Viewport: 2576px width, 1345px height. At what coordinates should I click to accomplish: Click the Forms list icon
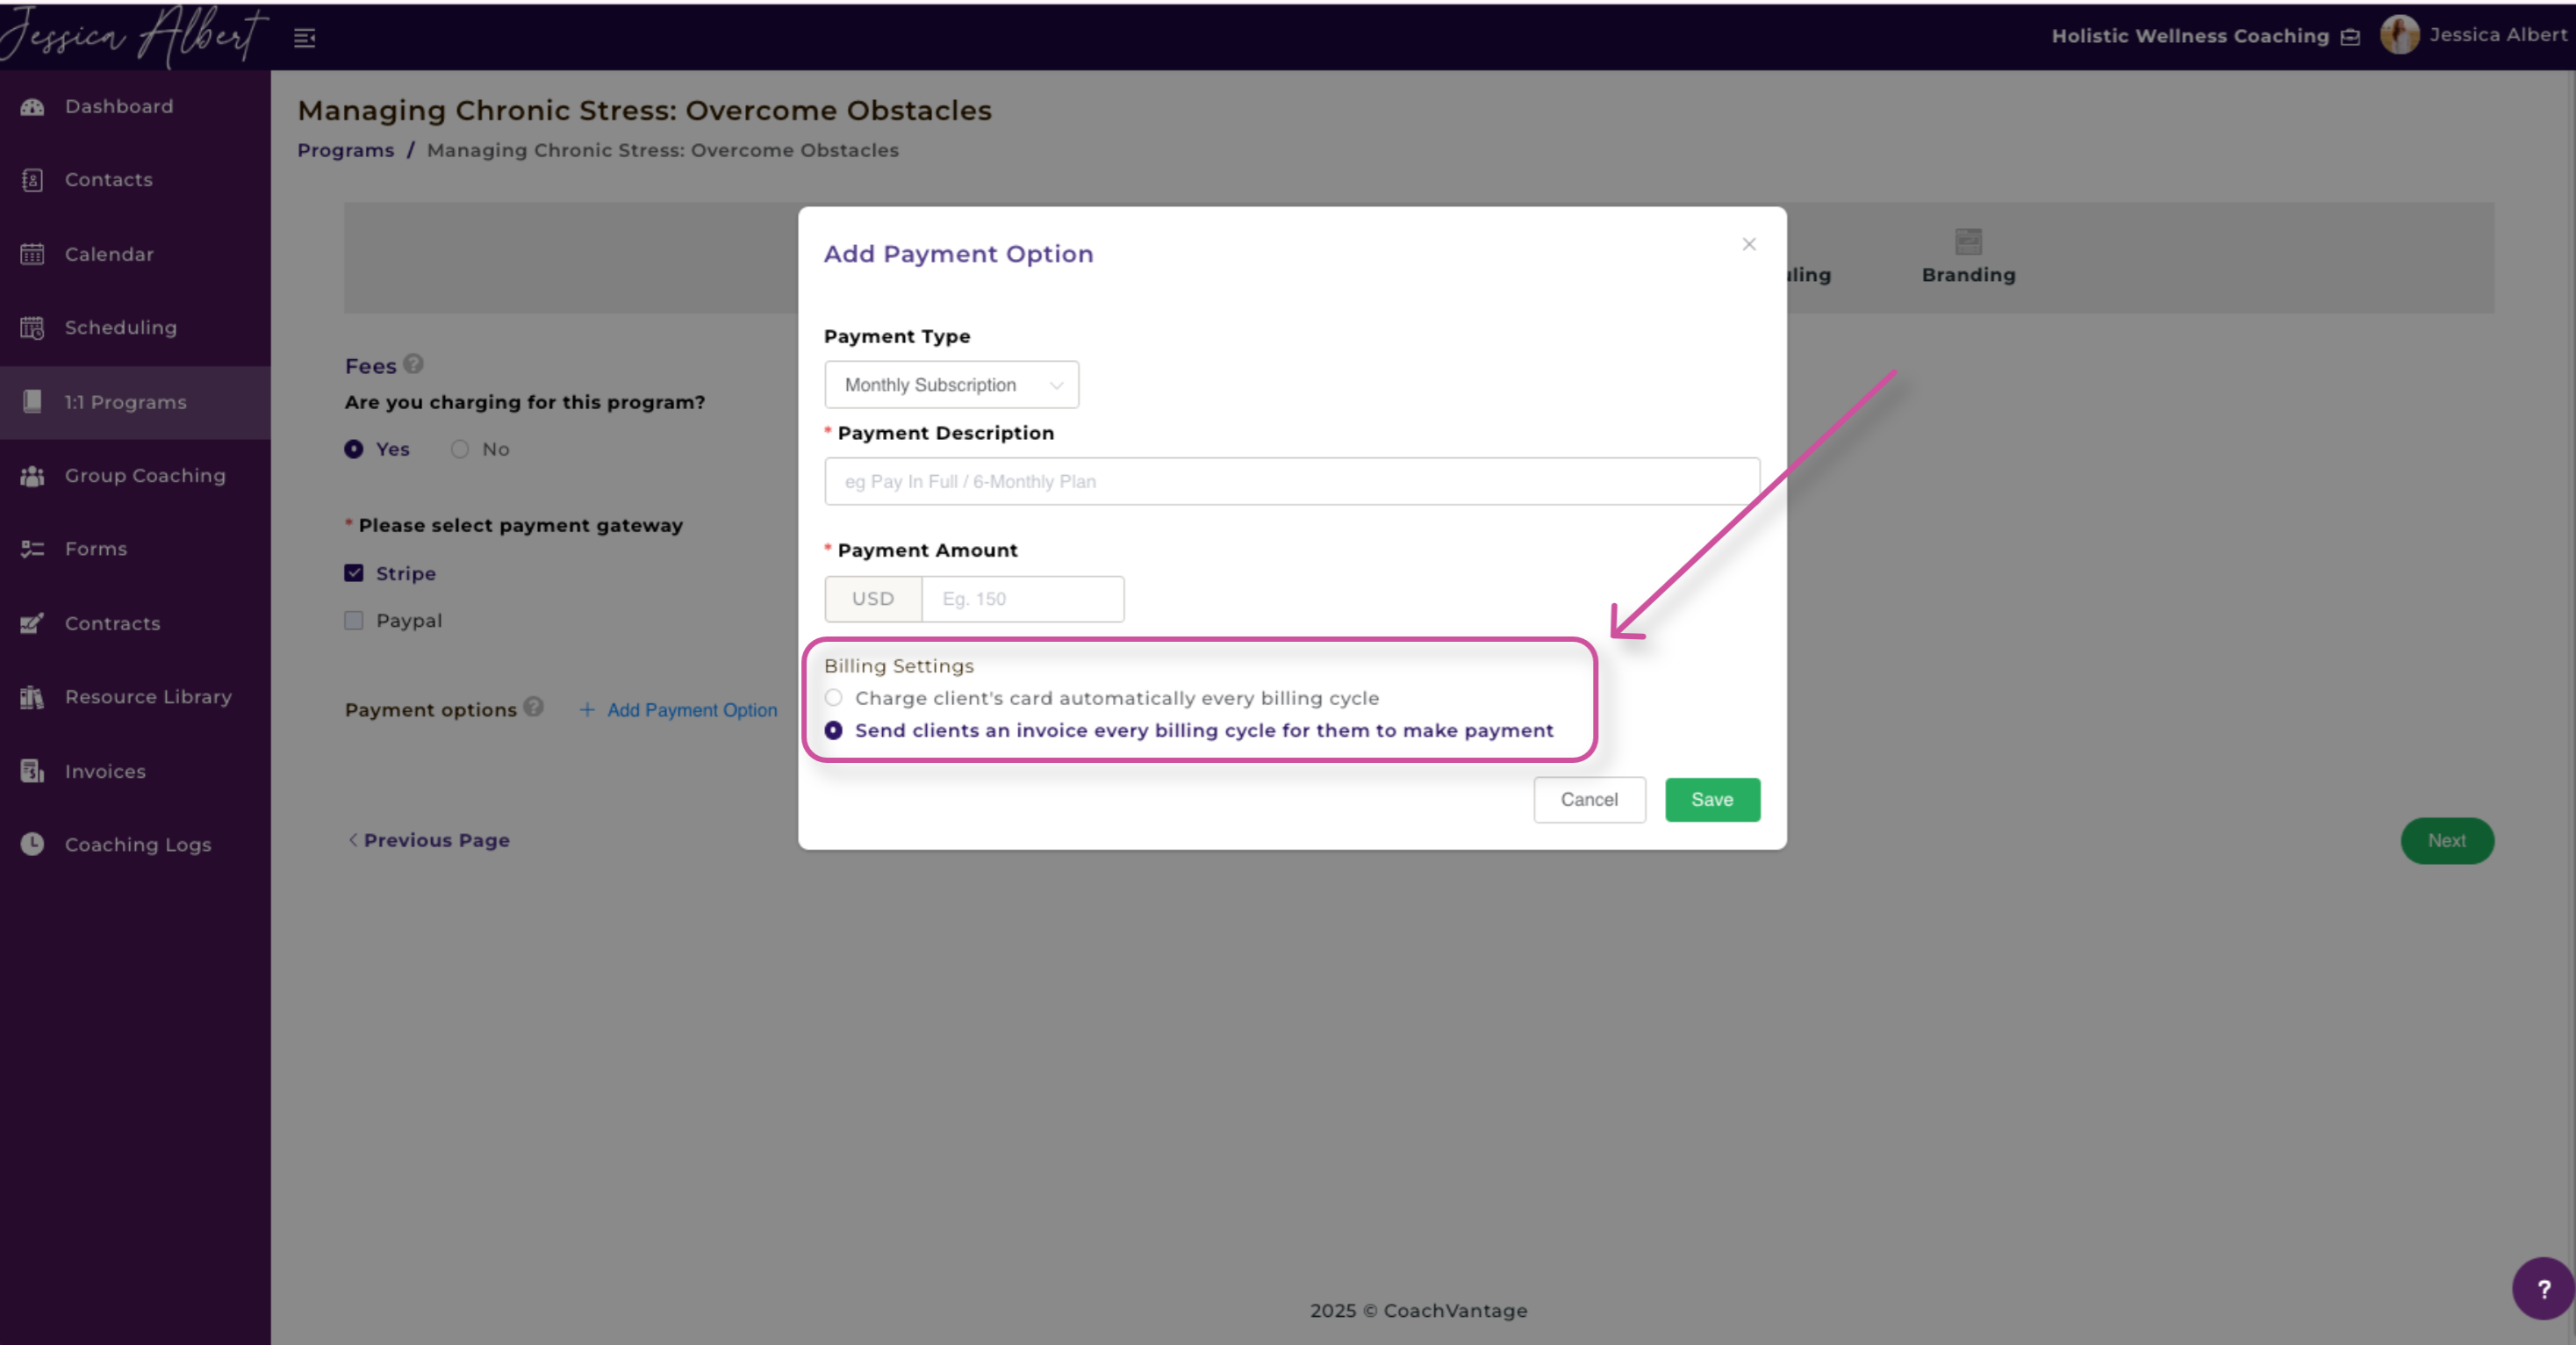click(32, 549)
